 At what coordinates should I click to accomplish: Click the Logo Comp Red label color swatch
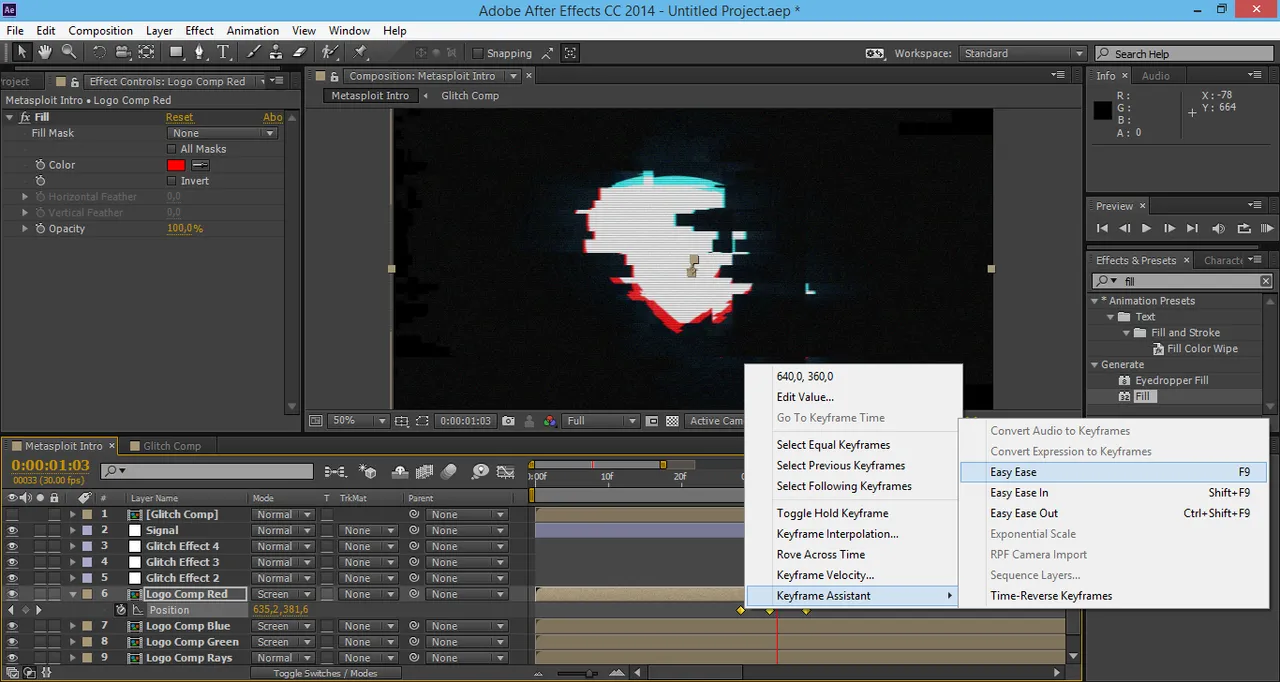pos(87,594)
